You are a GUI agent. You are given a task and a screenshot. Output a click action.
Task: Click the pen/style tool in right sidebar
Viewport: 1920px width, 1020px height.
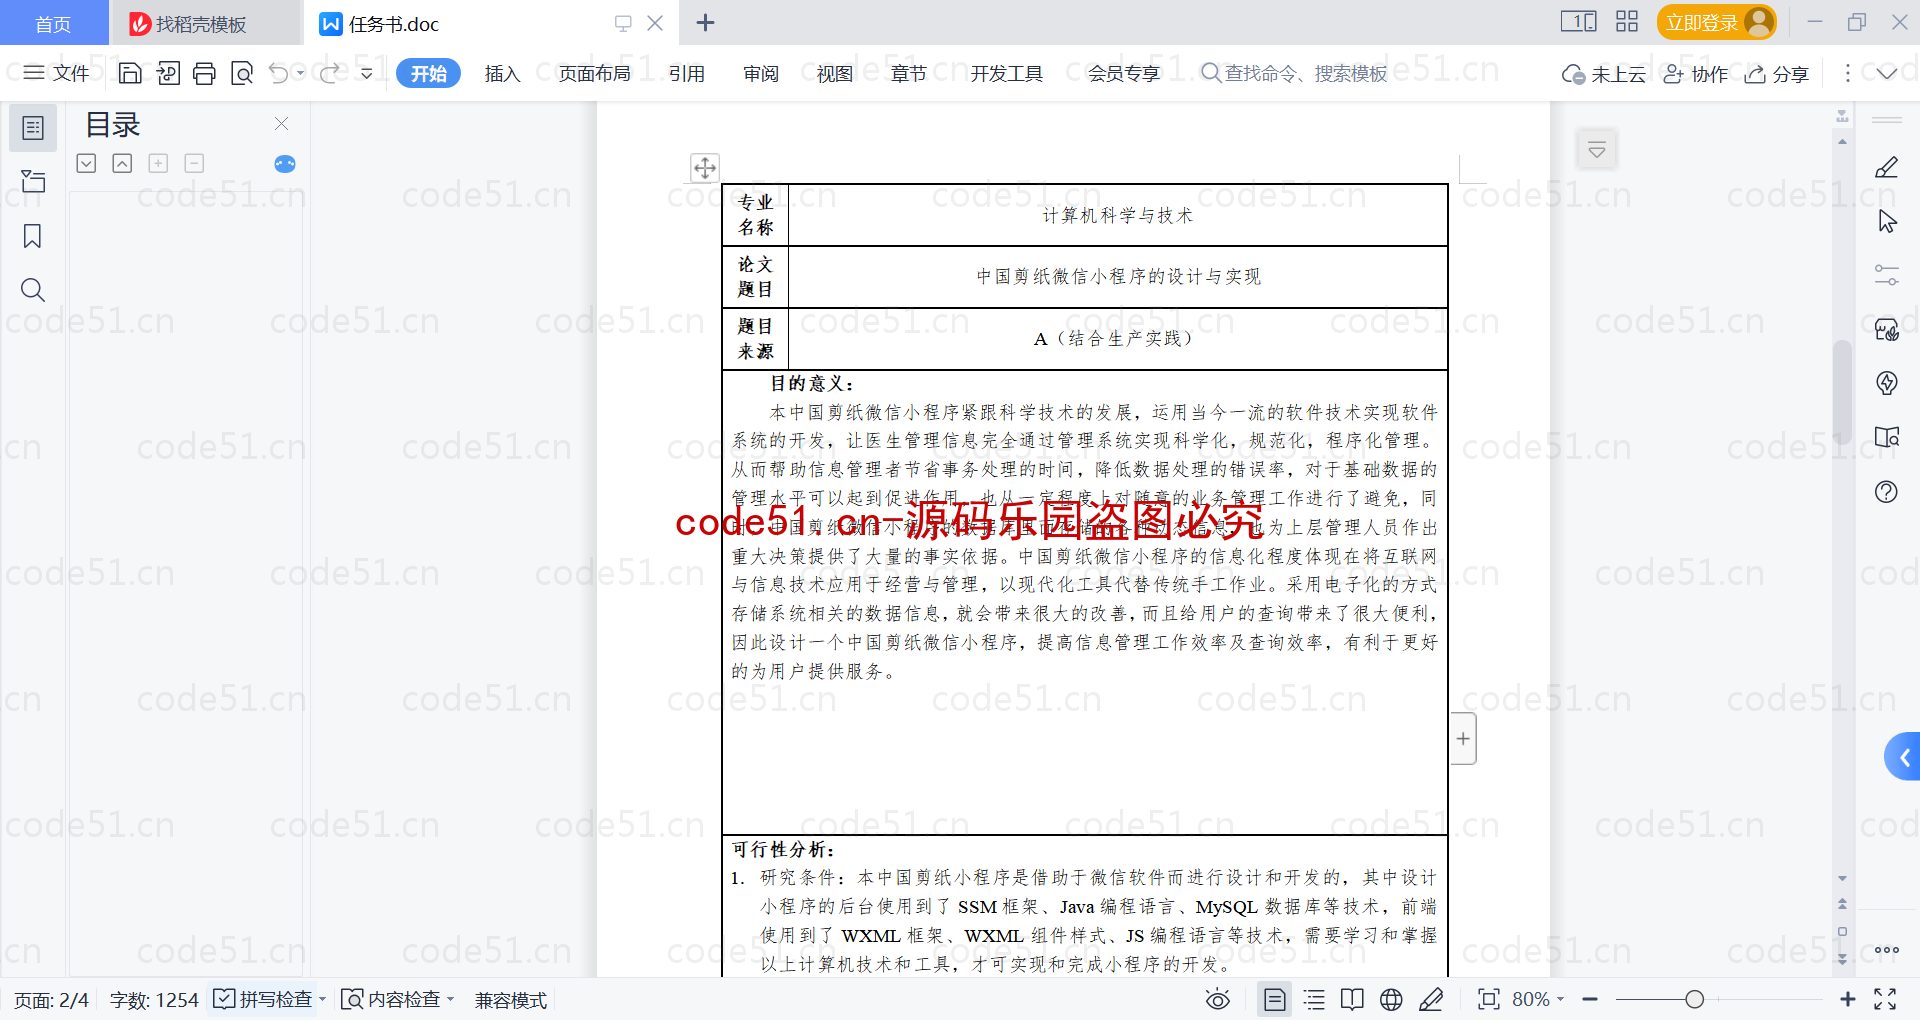click(1886, 167)
